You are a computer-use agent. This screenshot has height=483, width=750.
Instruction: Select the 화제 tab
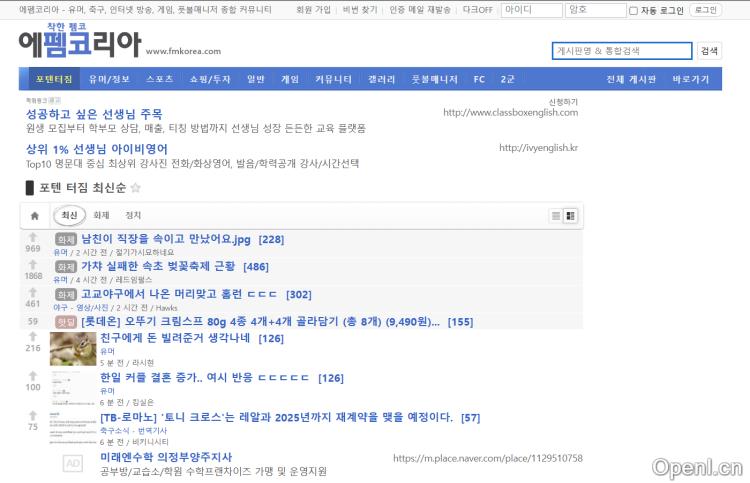(101, 216)
